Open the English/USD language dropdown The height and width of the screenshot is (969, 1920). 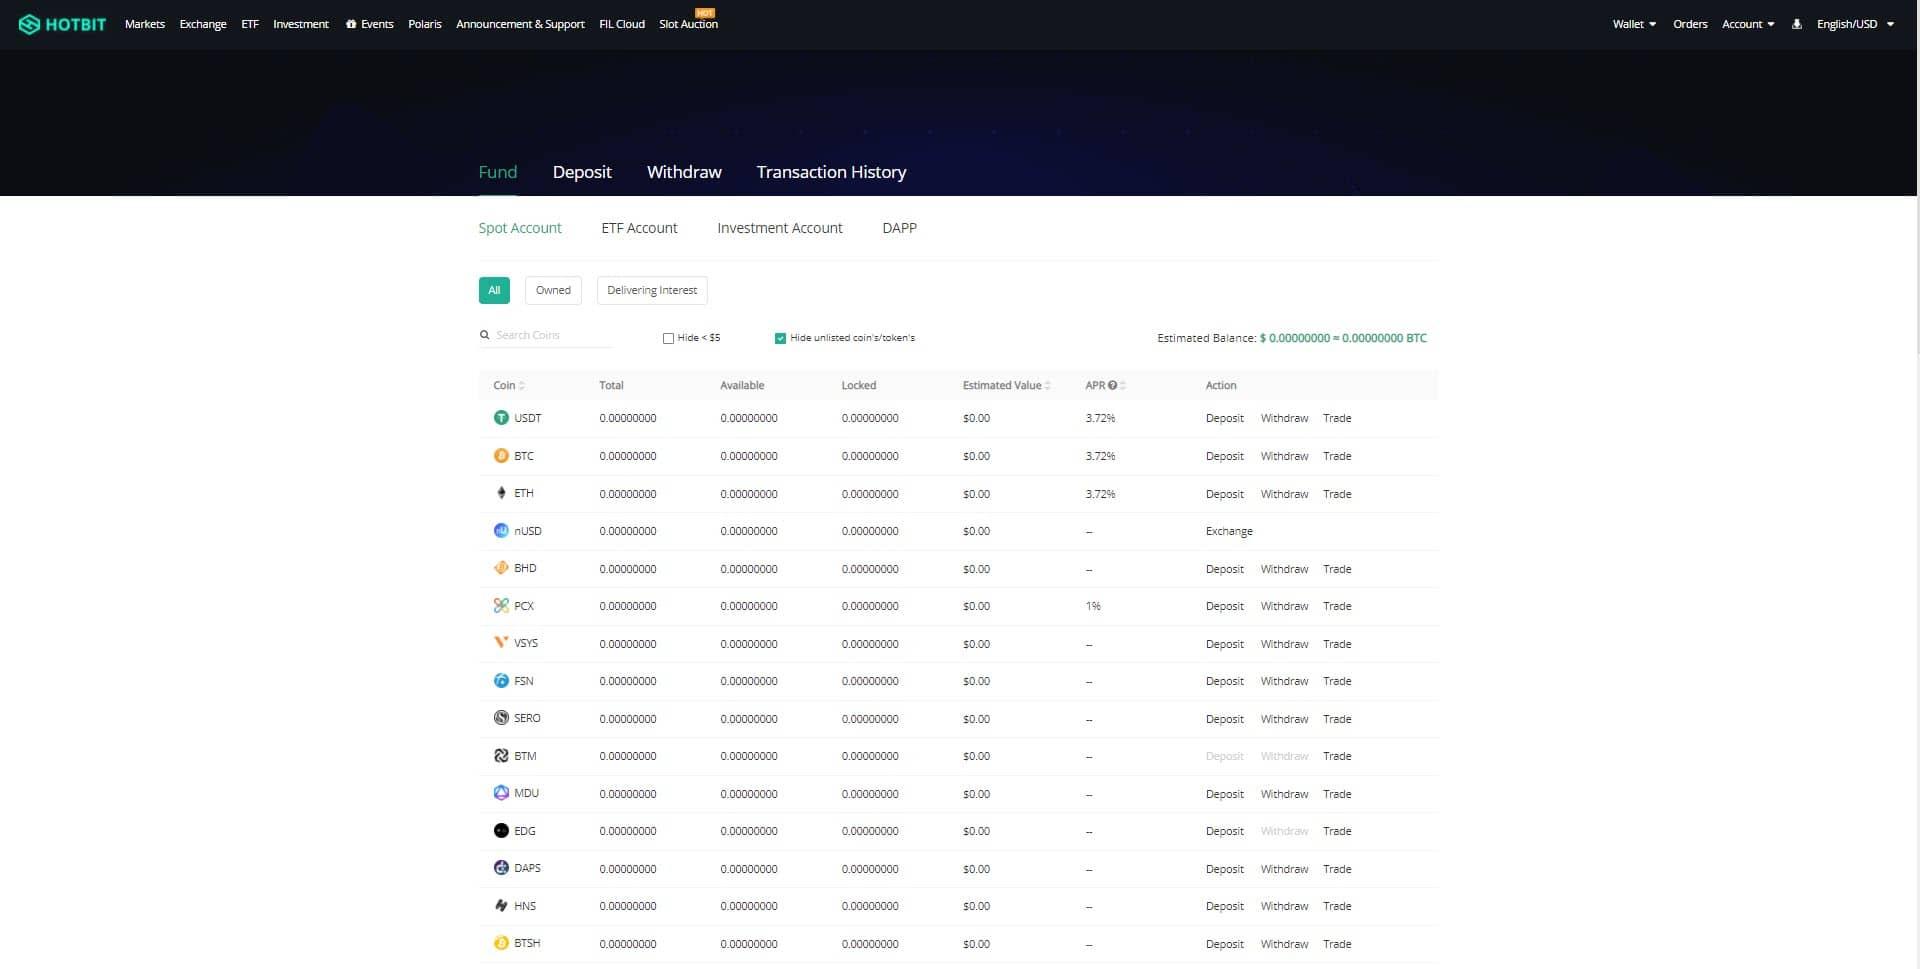(1855, 24)
